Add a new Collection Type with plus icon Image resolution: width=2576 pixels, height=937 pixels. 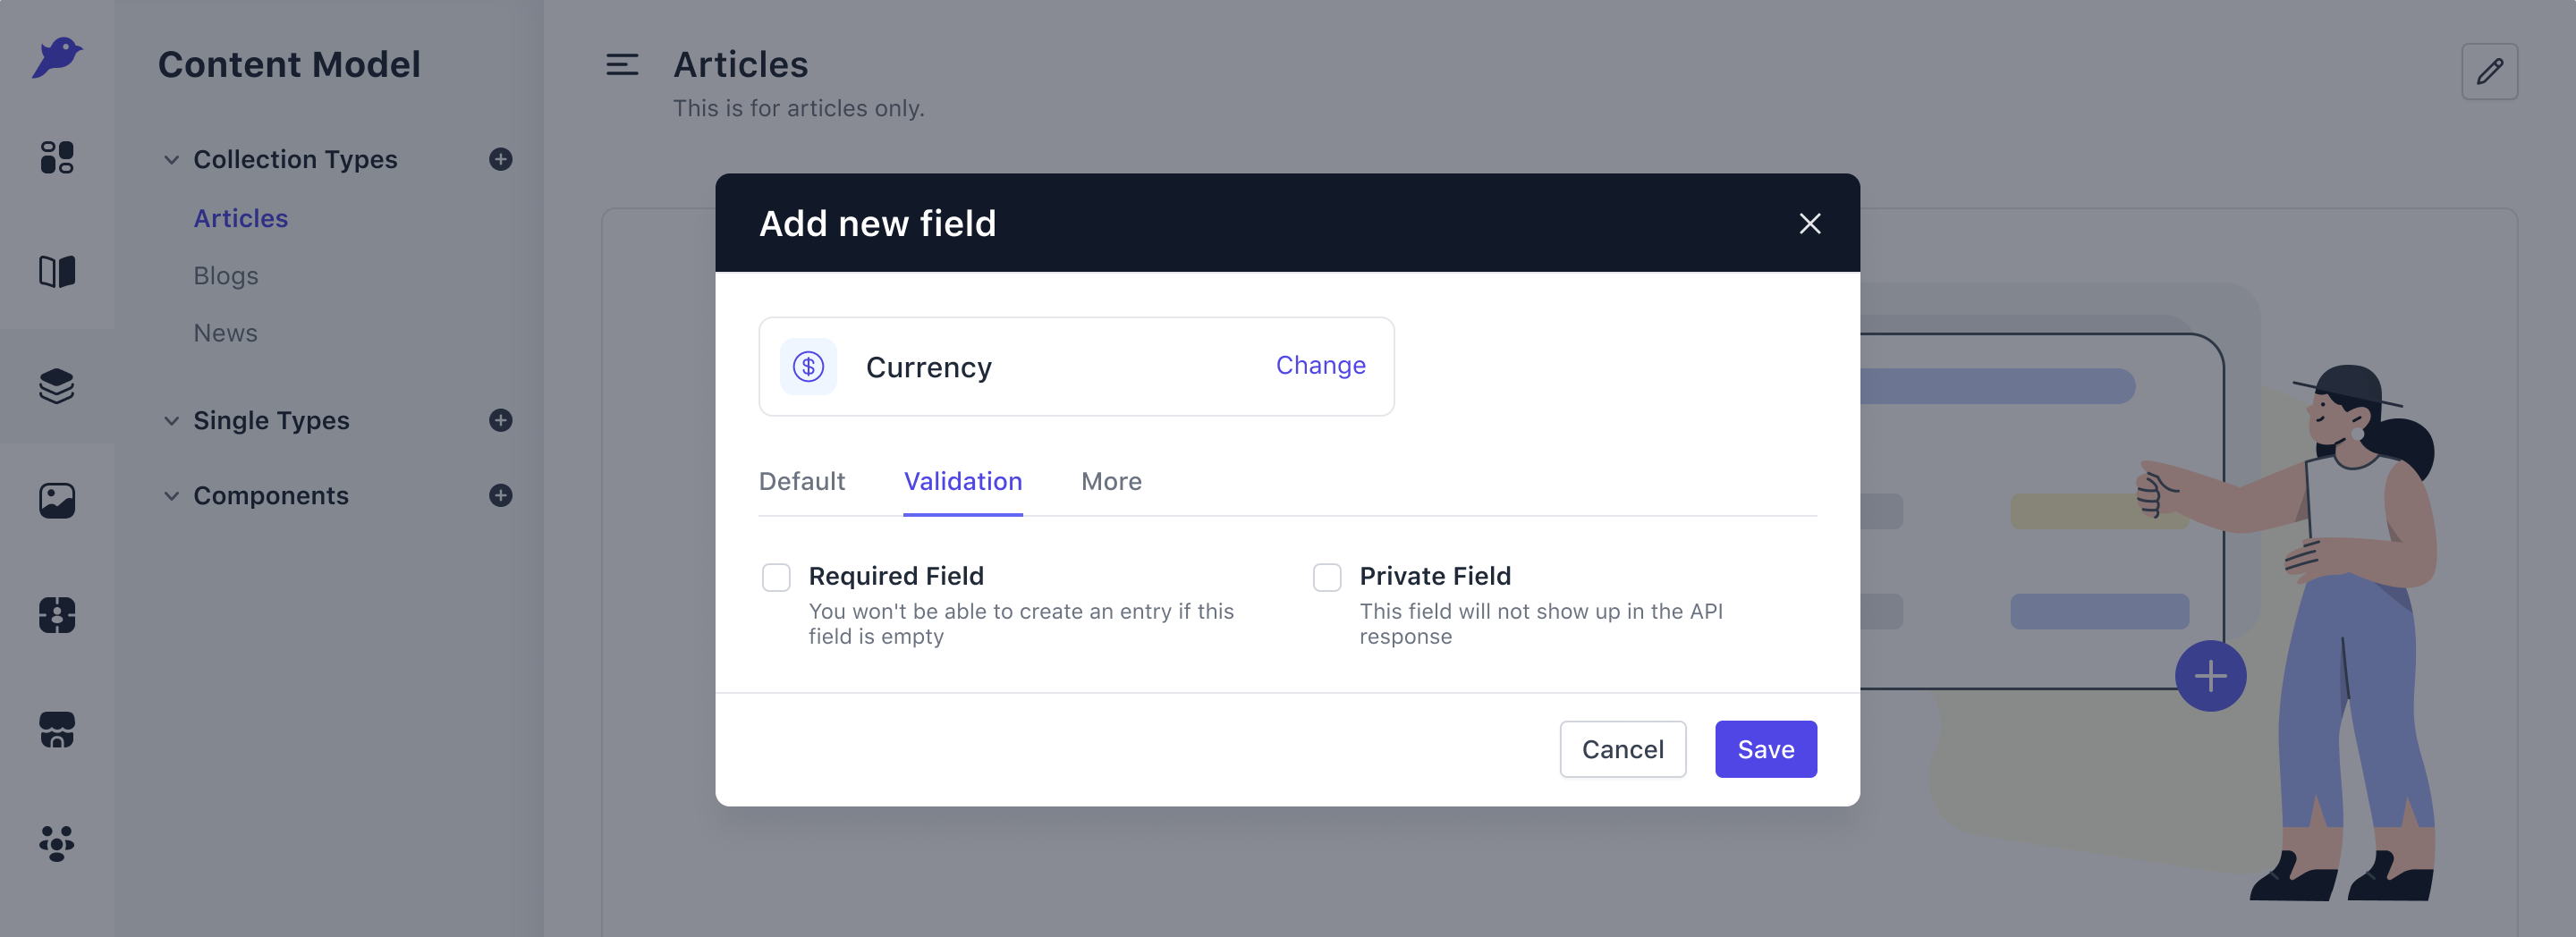(501, 159)
